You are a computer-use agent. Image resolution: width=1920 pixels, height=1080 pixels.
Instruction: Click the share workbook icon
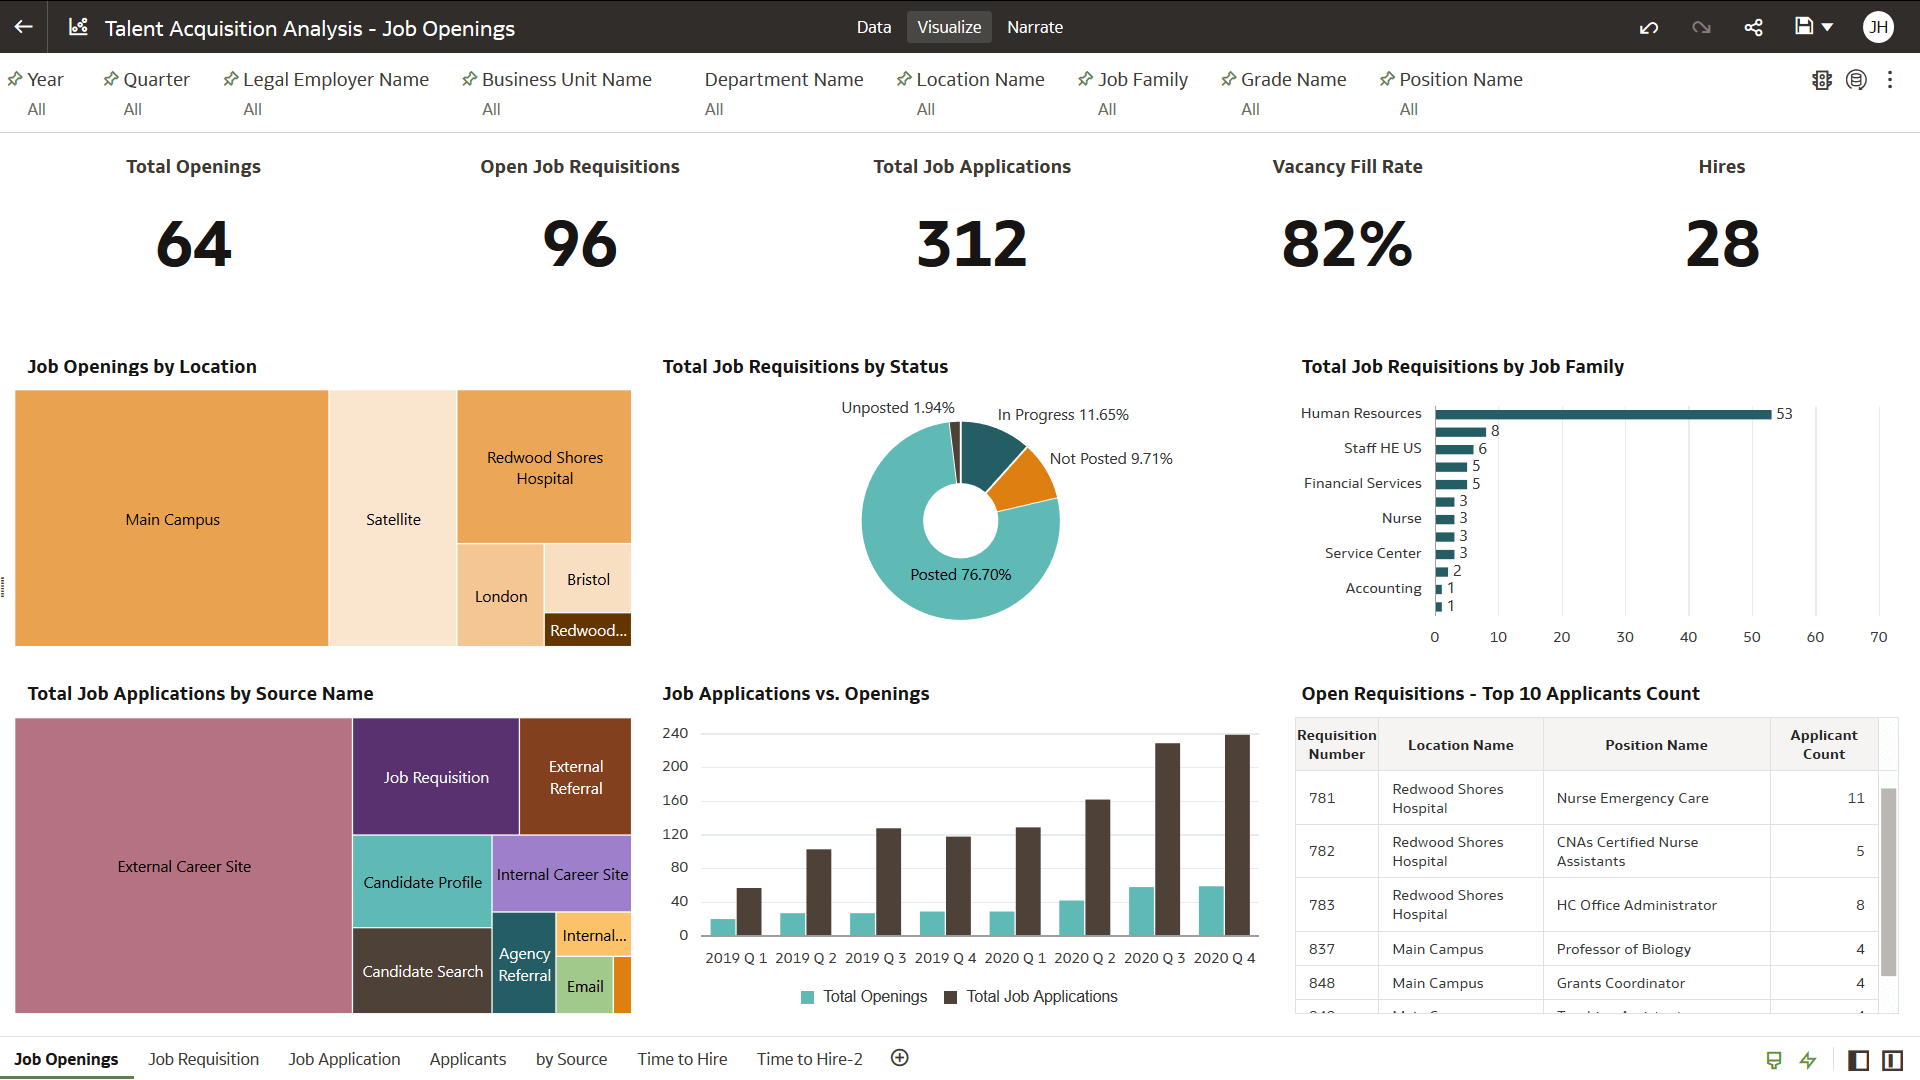1753,27
